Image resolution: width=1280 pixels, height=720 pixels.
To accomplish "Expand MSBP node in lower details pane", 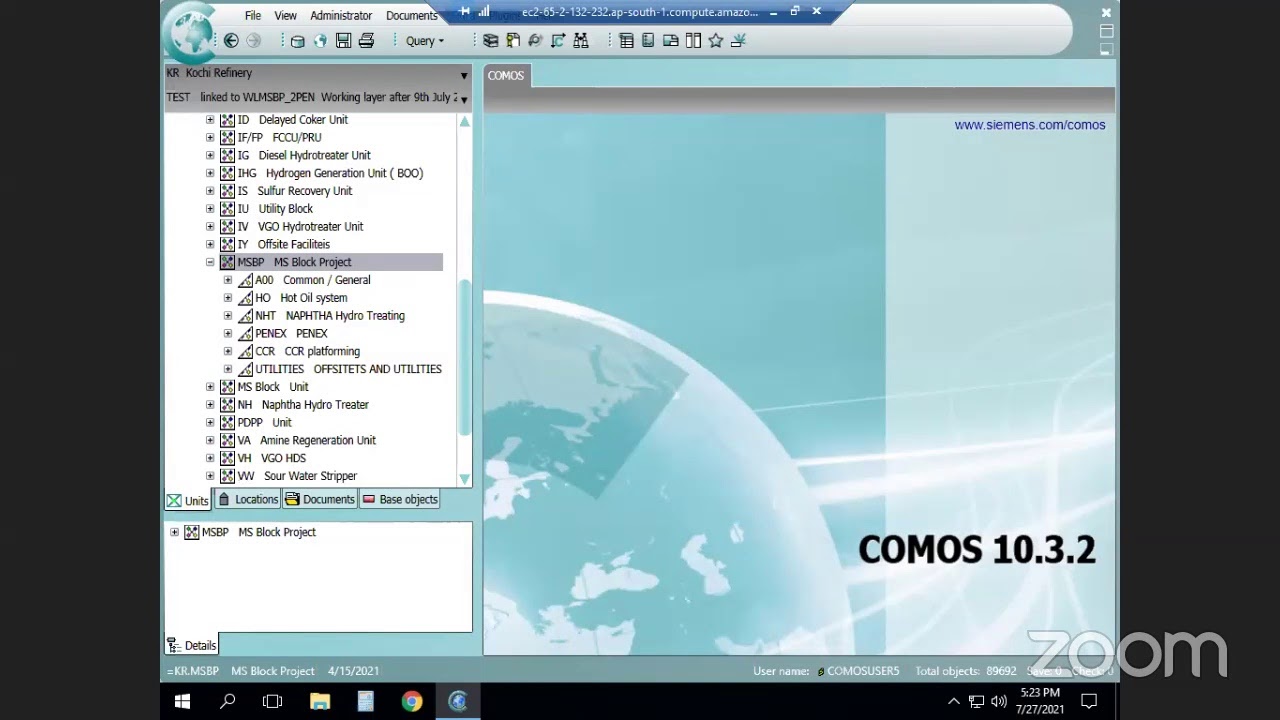I will (175, 532).
